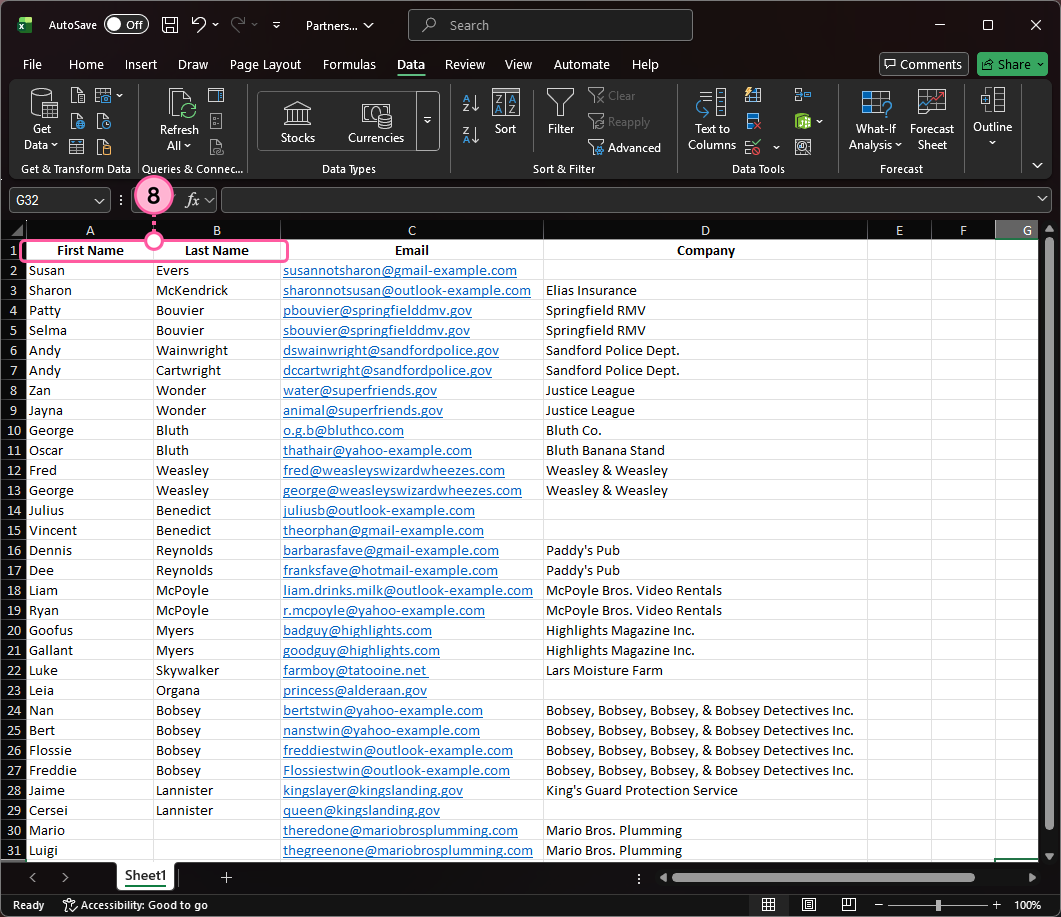Expand the Get Data dropdown

[42, 145]
